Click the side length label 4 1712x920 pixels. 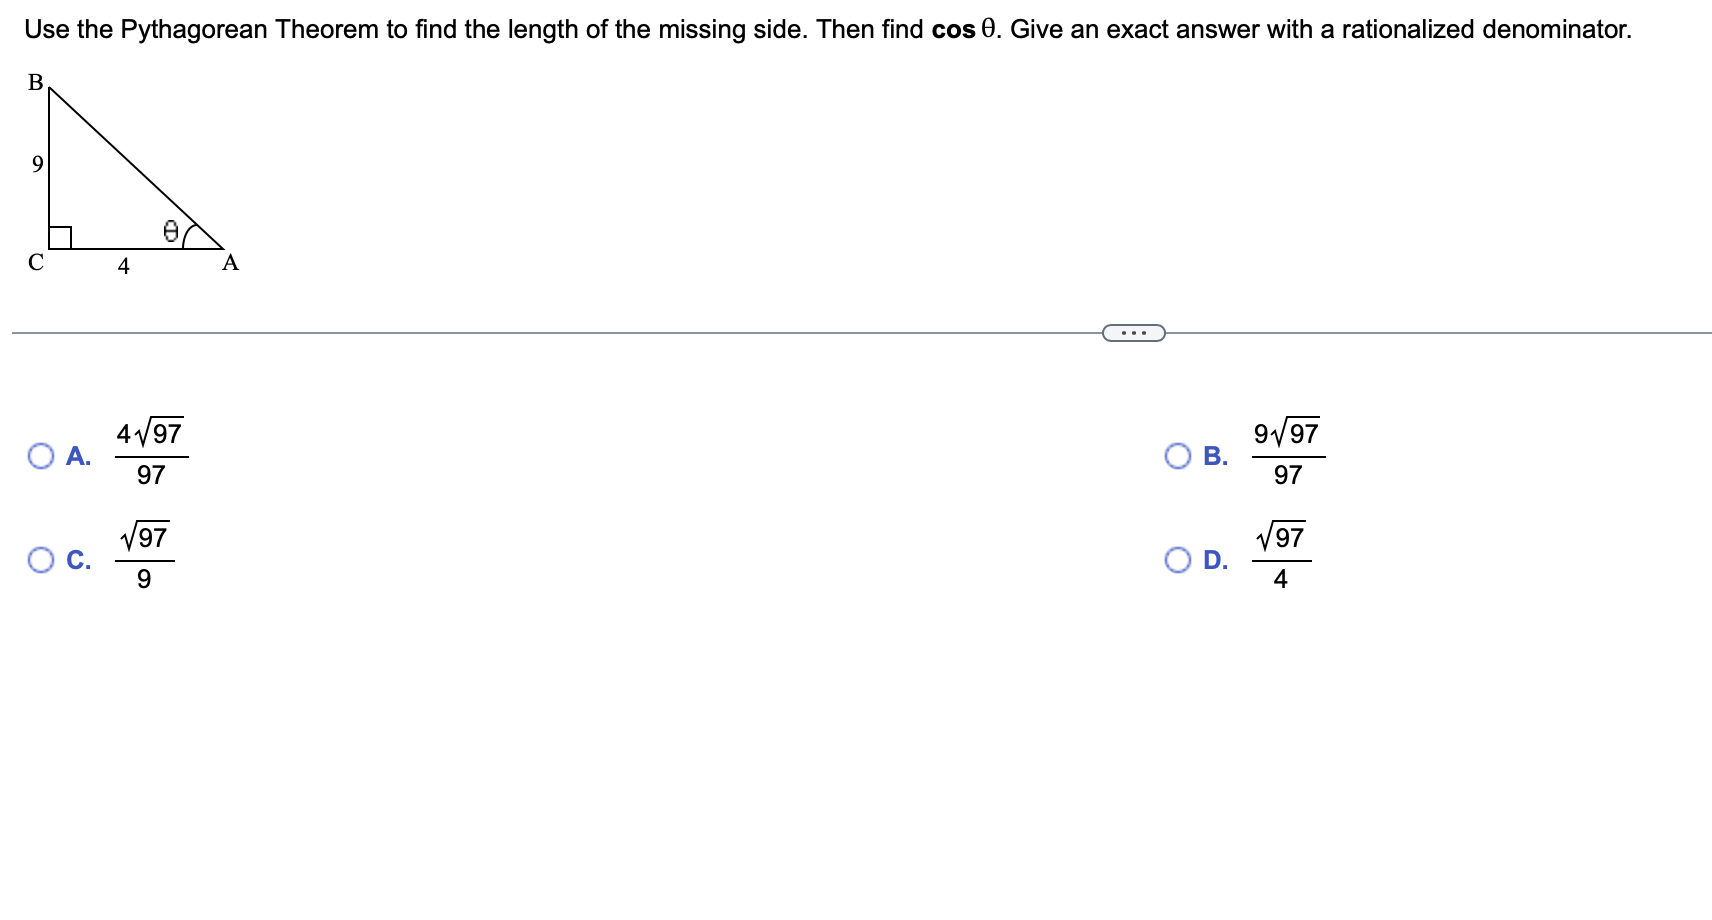123,267
